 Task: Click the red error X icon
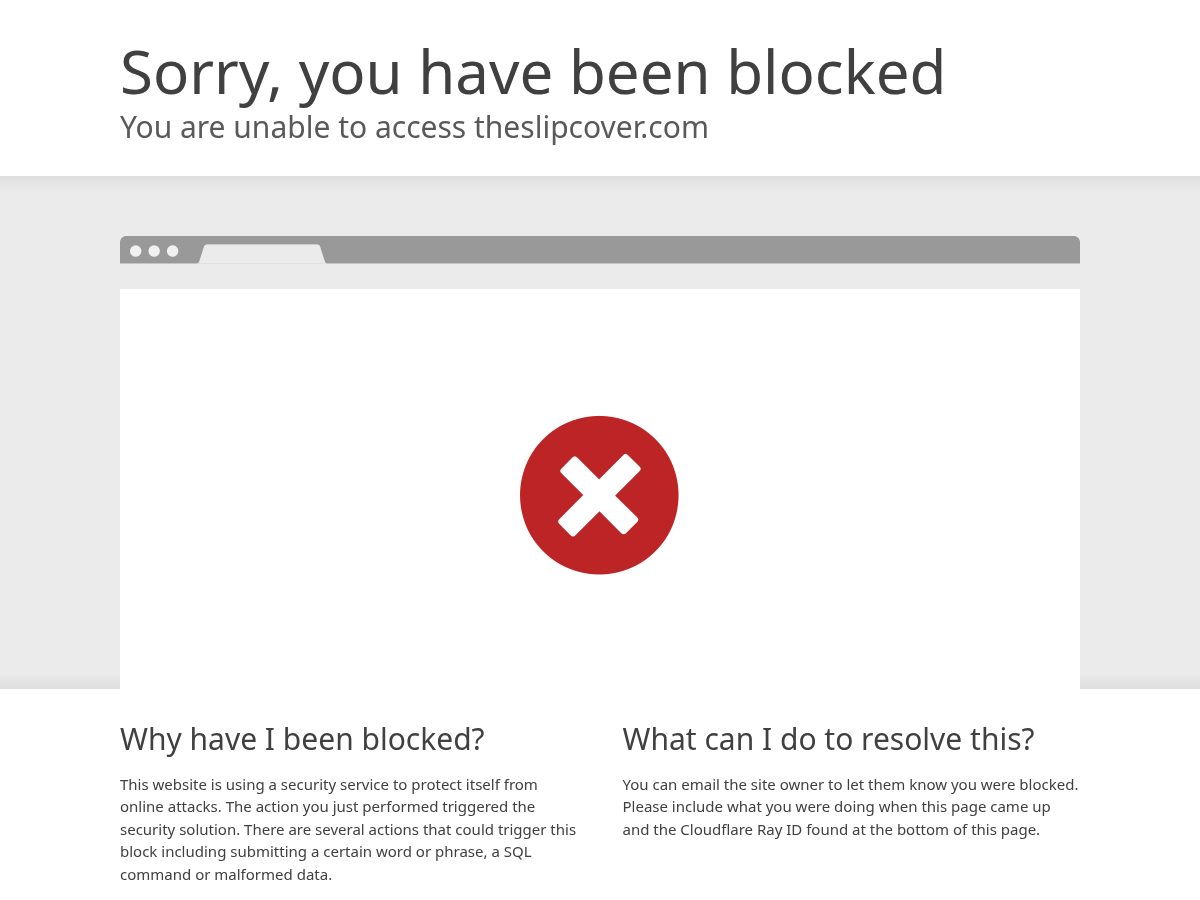[x=599, y=495]
